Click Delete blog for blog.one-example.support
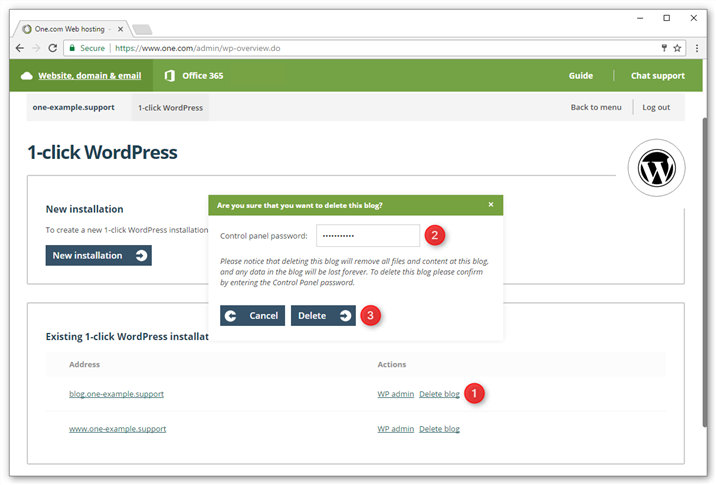The height and width of the screenshot is (485, 716). pyautogui.click(x=439, y=394)
